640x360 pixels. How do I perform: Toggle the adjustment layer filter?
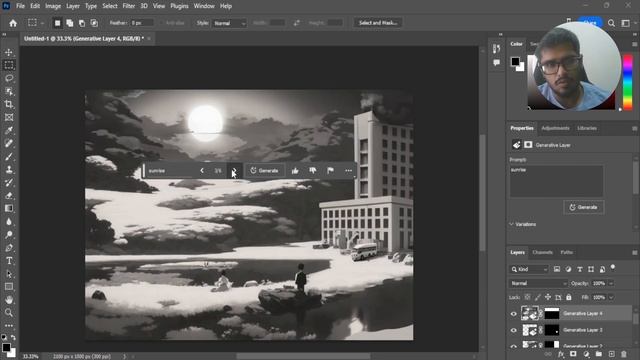[x=568, y=269]
